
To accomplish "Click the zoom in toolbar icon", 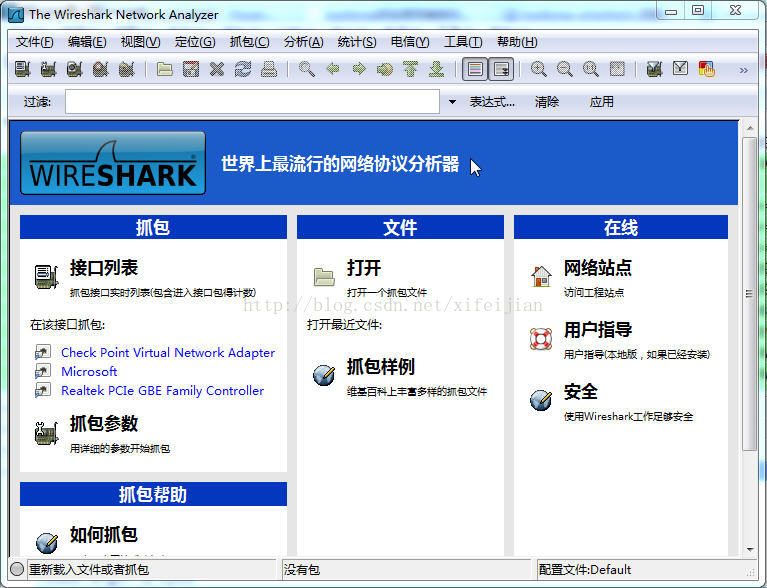I will click(539, 69).
